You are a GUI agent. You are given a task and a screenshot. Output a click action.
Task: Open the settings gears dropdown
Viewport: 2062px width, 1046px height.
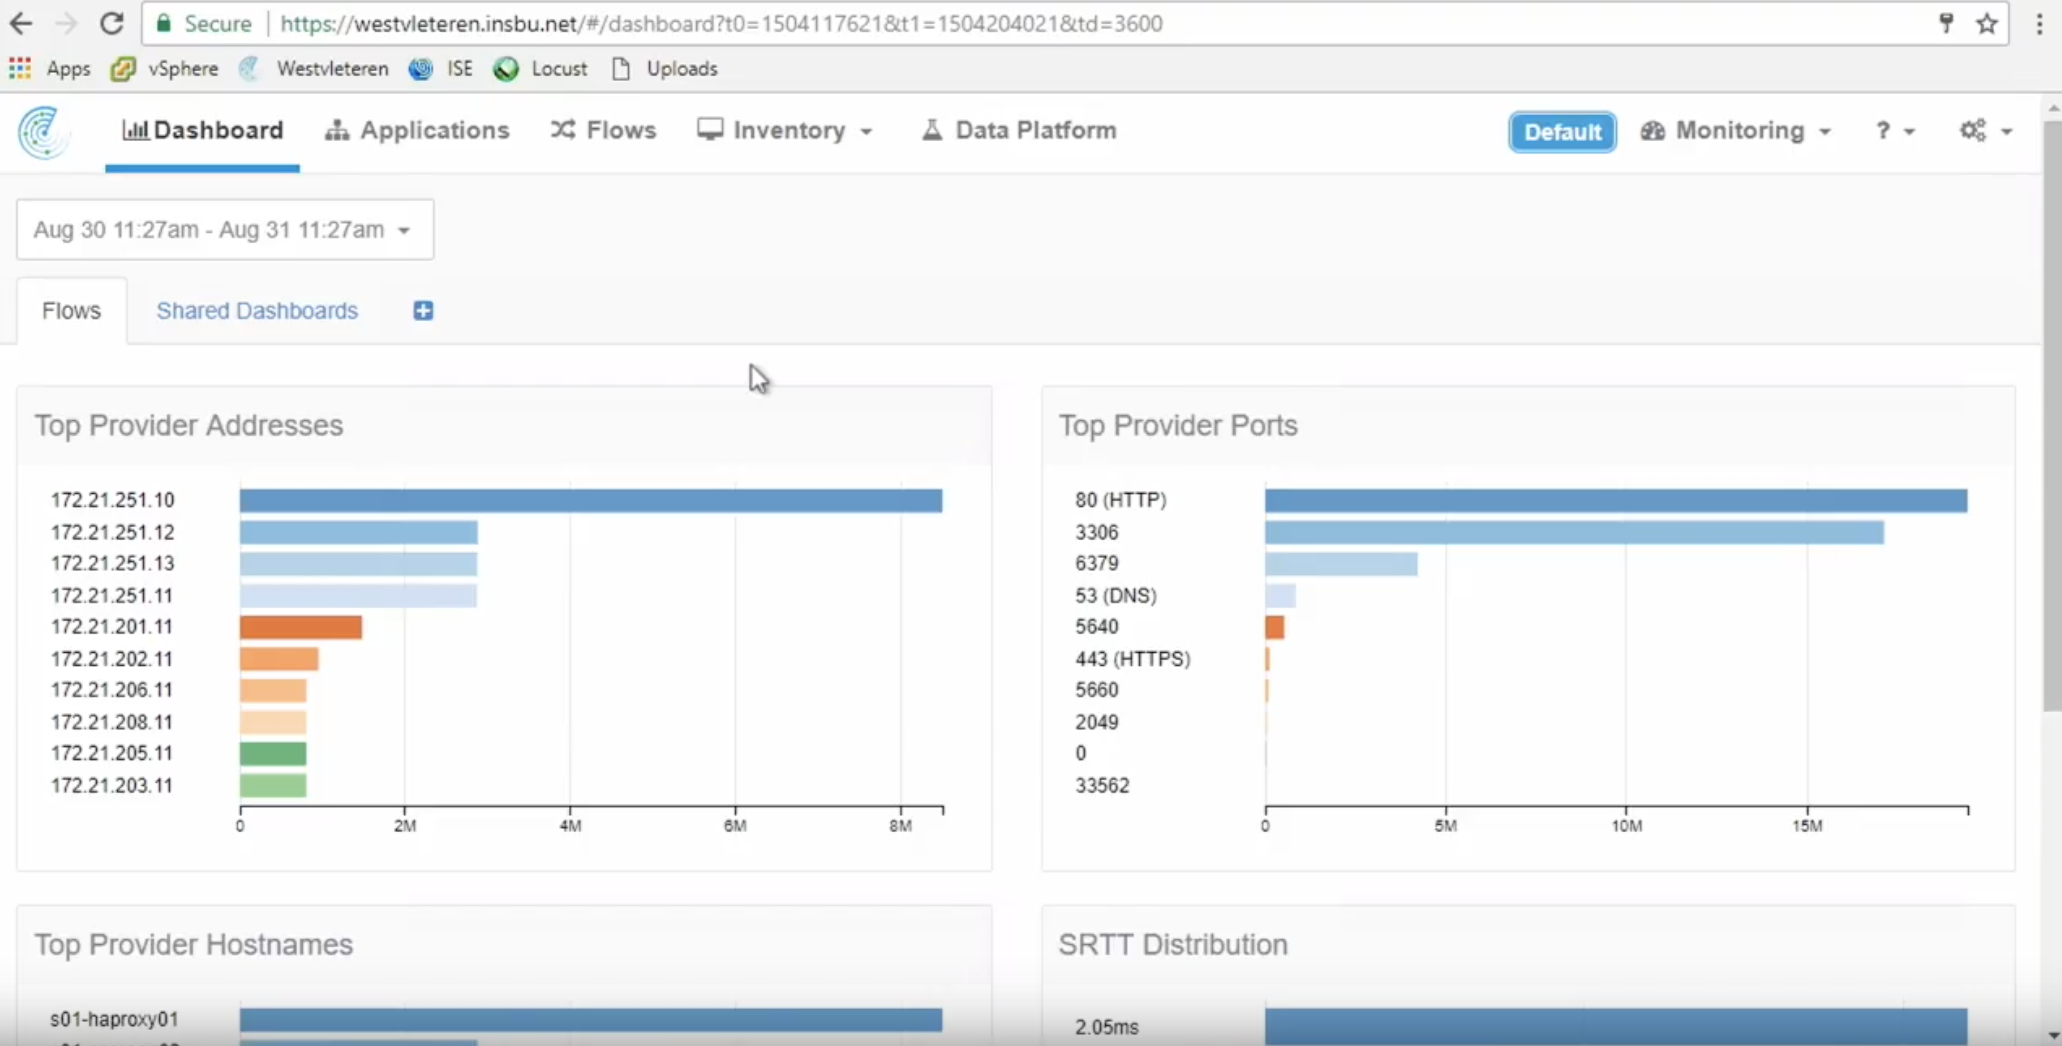(1986, 131)
